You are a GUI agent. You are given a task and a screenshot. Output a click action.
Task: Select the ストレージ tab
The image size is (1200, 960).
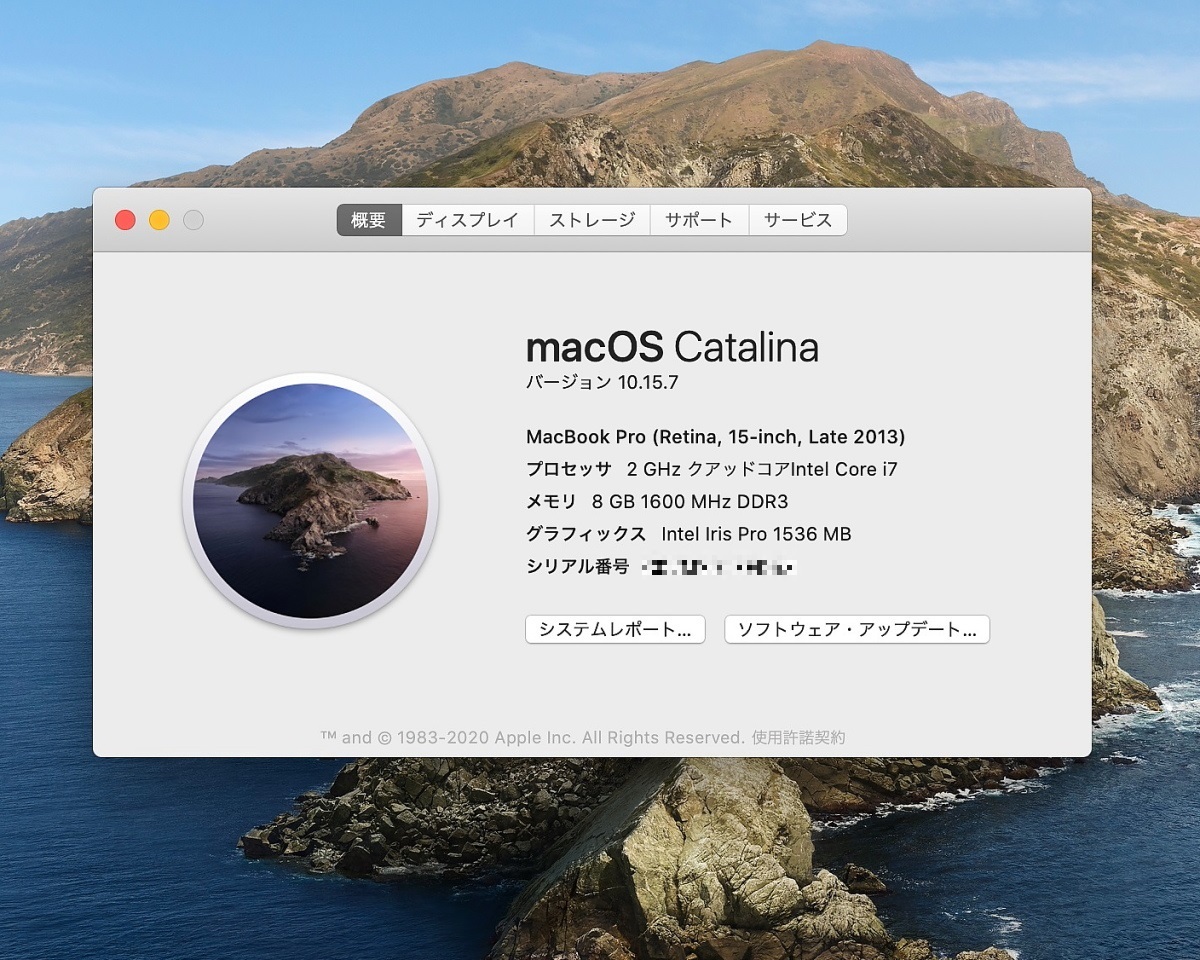pyautogui.click(x=592, y=220)
